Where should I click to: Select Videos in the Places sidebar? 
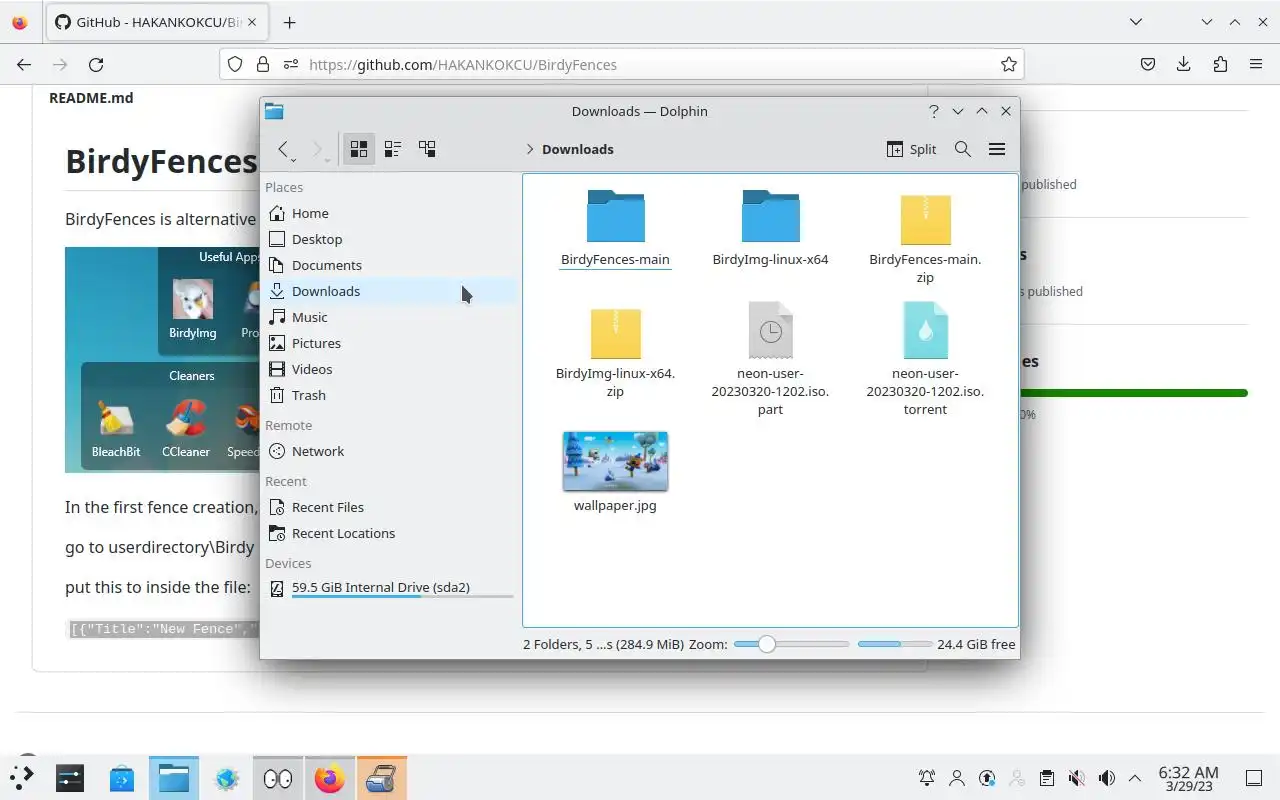click(x=390, y=369)
